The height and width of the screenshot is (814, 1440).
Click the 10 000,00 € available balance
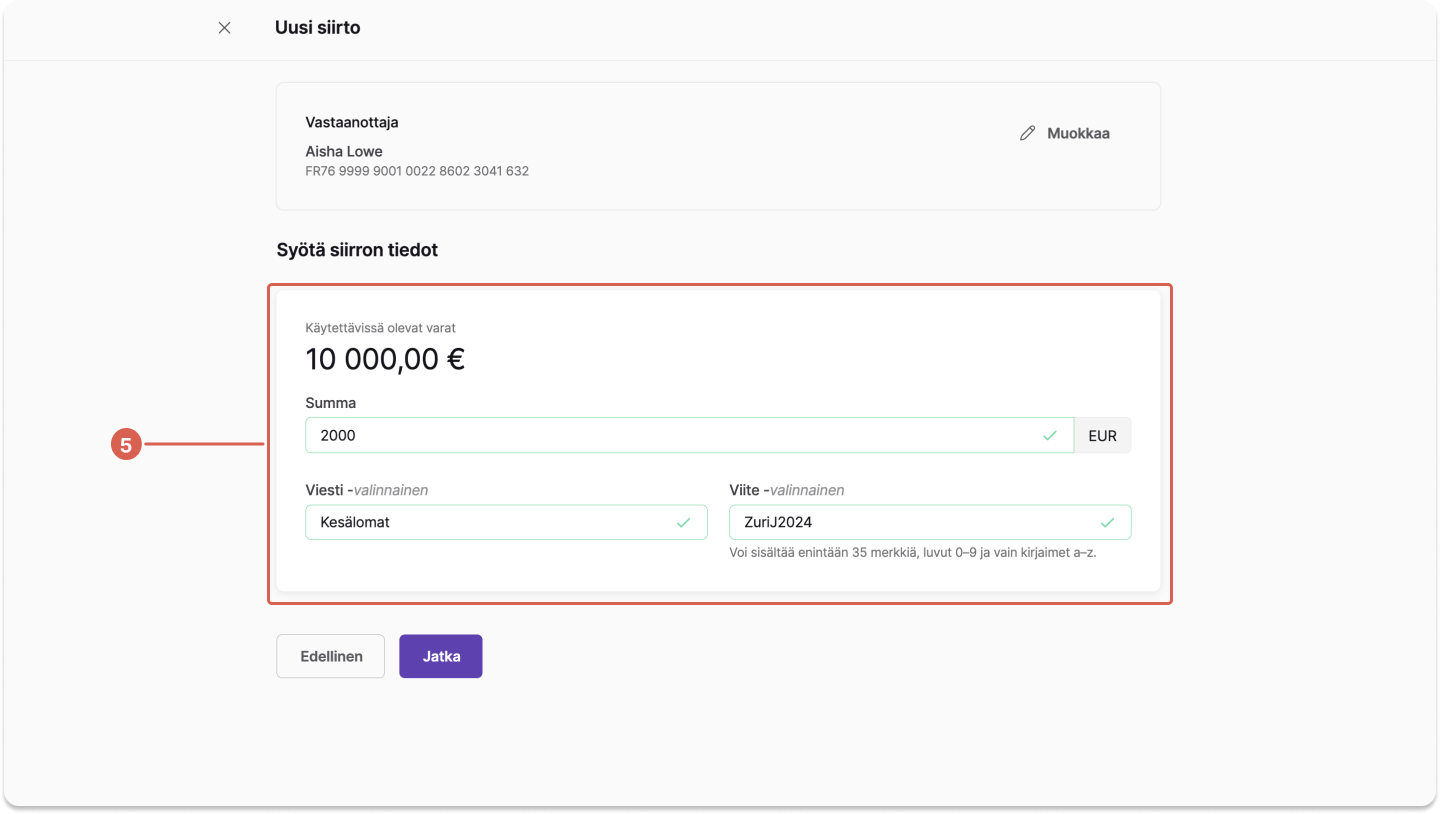(x=385, y=359)
